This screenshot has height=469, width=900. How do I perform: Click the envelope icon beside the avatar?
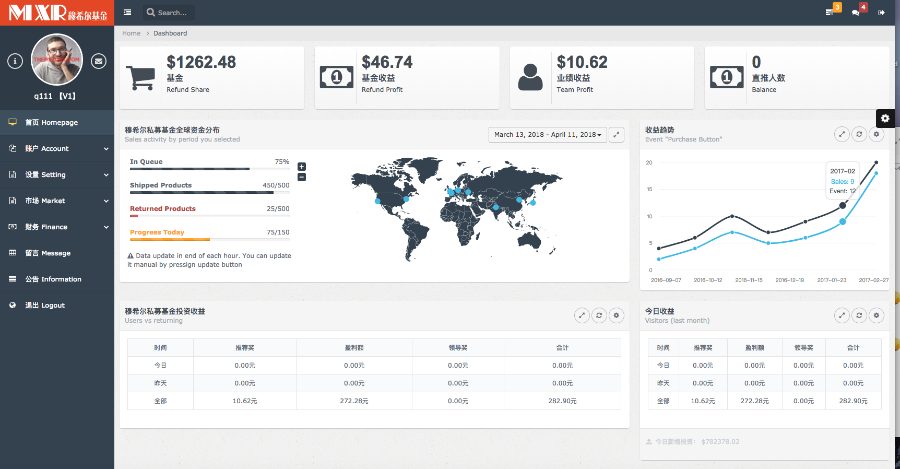tap(98, 61)
